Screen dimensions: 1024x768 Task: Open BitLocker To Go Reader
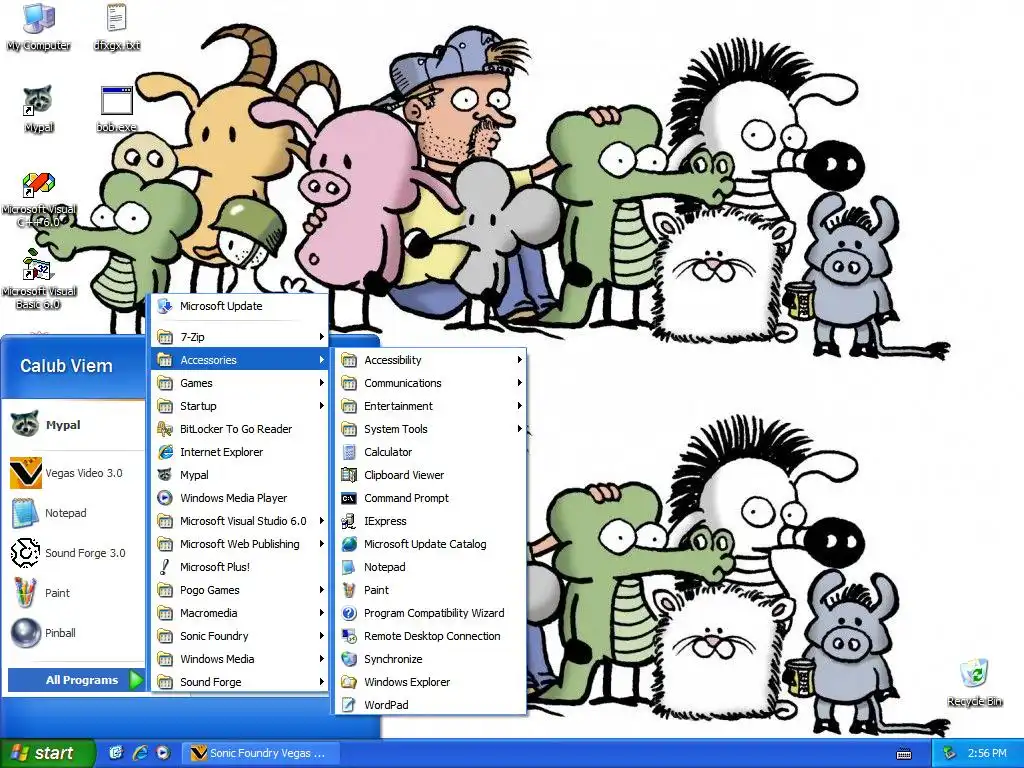click(x=240, y=429)
